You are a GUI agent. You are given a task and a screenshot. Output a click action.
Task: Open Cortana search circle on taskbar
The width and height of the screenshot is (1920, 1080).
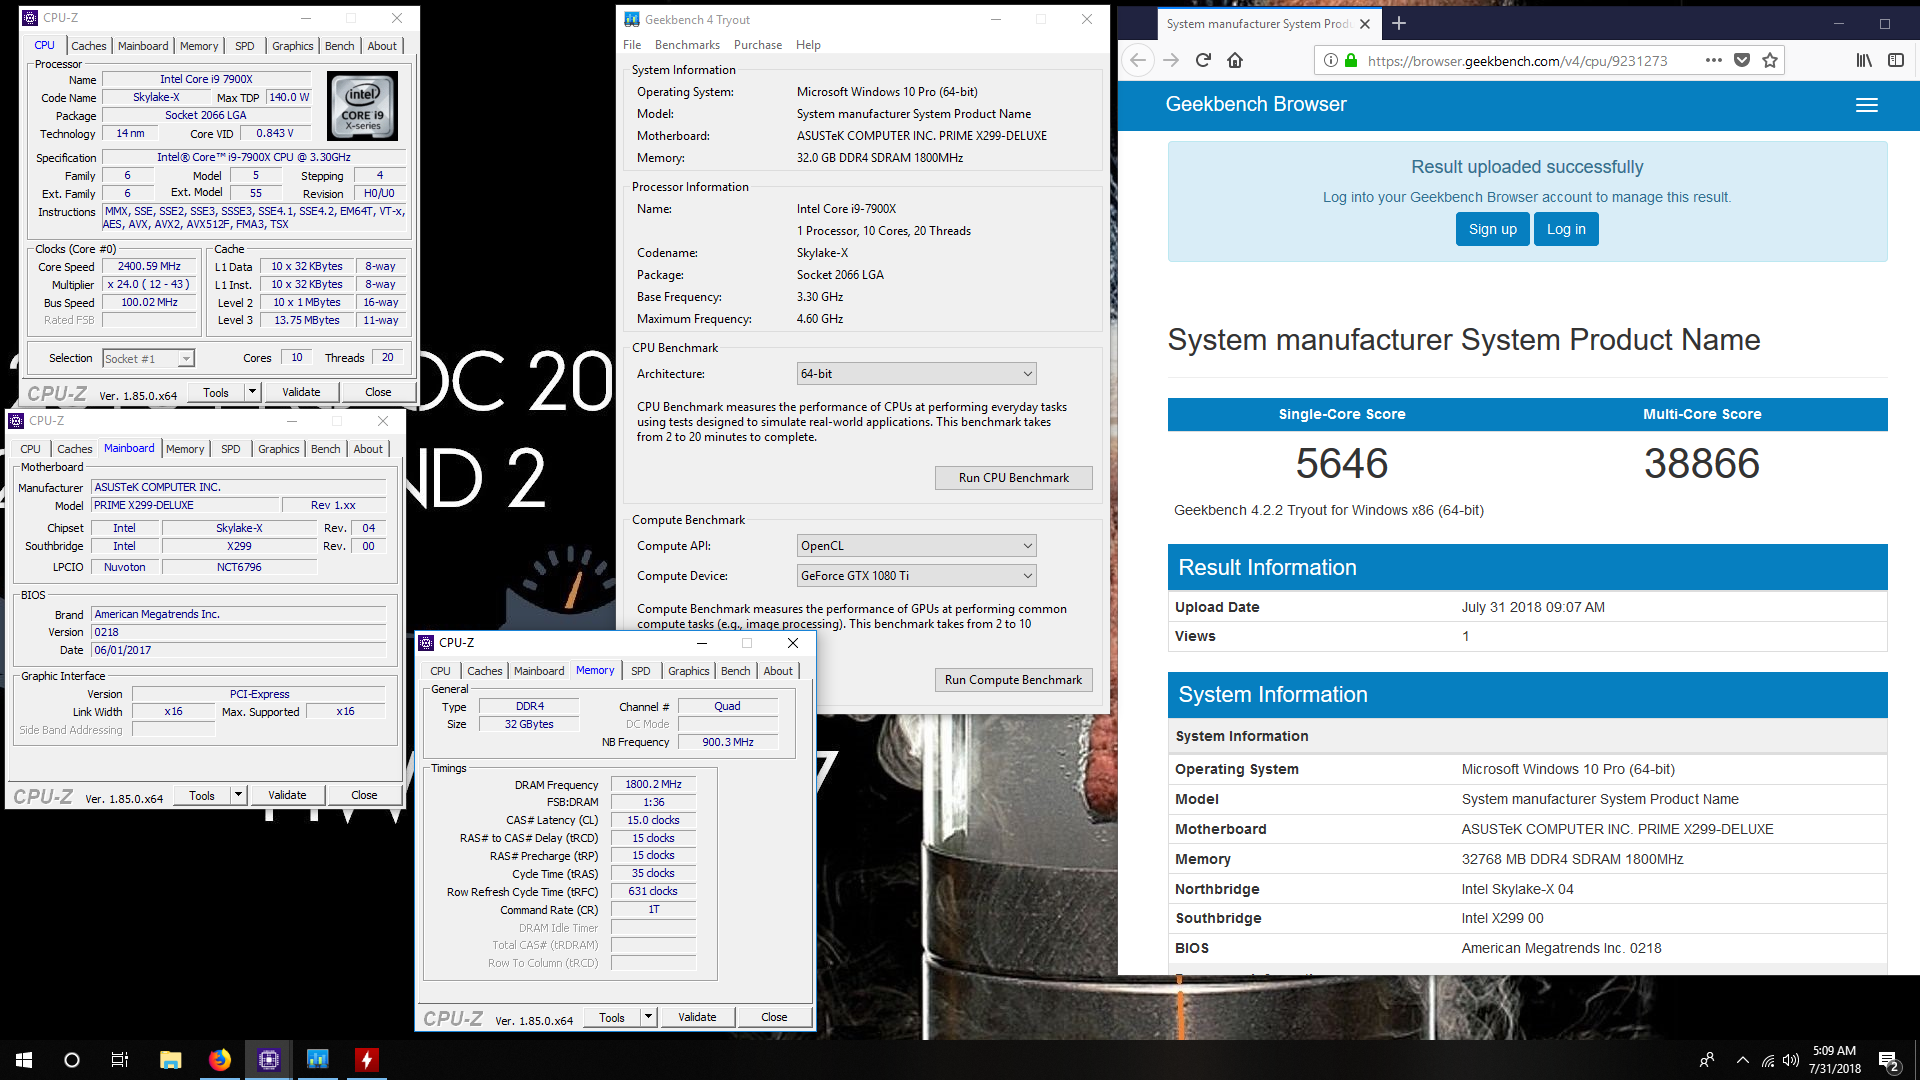pyautogui.click(x=71, y=1060)
